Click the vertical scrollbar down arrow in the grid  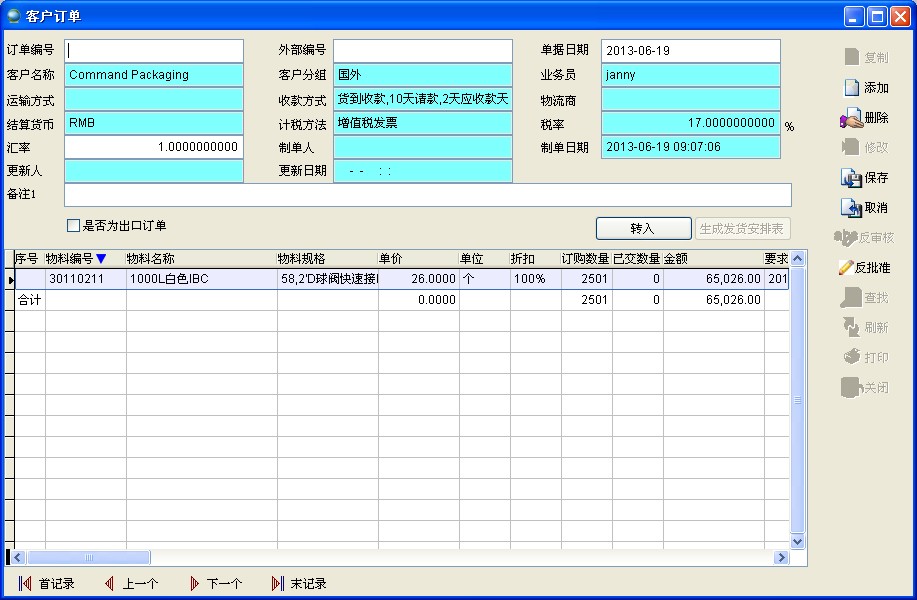[798, 541]
